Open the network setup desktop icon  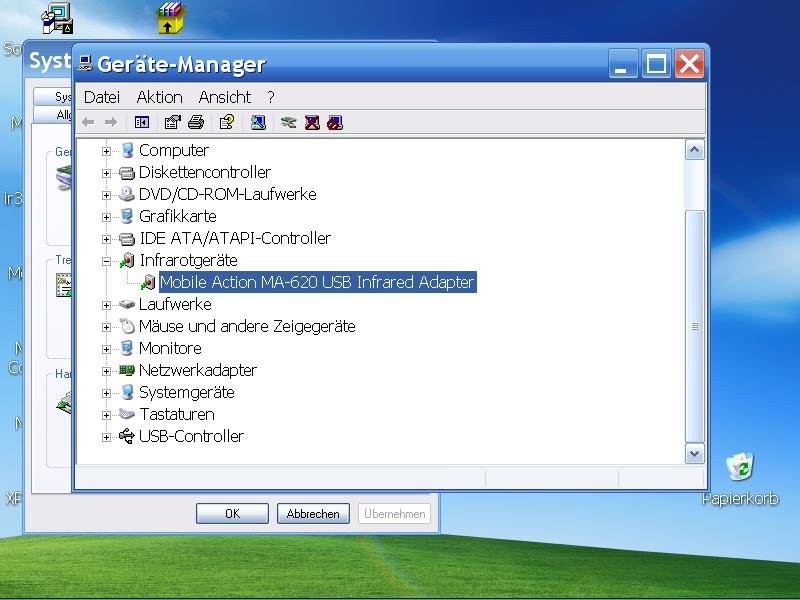[x=57, y=18]
